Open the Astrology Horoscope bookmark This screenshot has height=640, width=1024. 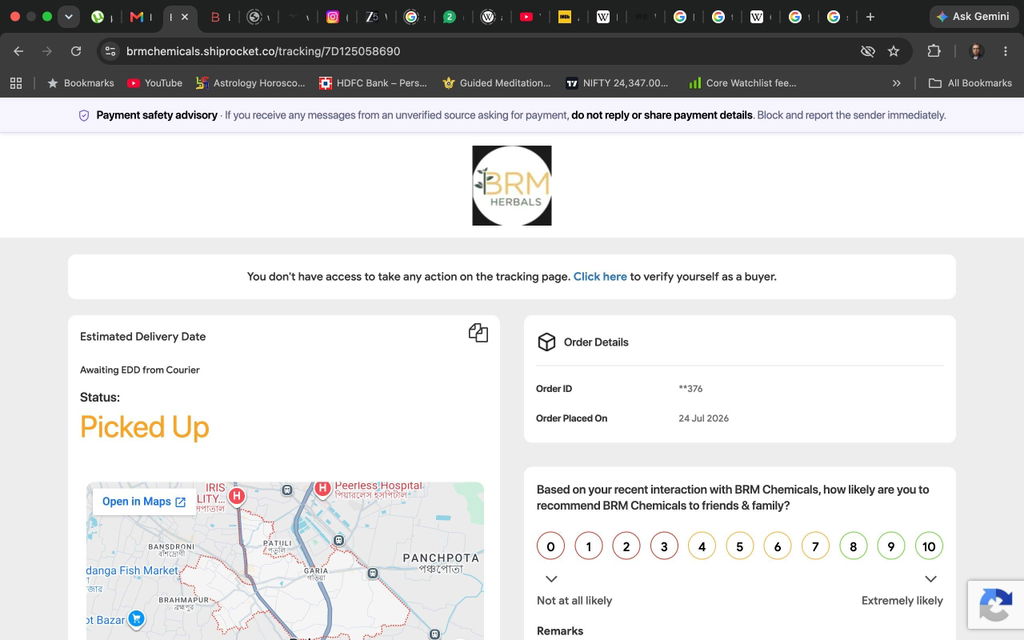pos(251,83)
